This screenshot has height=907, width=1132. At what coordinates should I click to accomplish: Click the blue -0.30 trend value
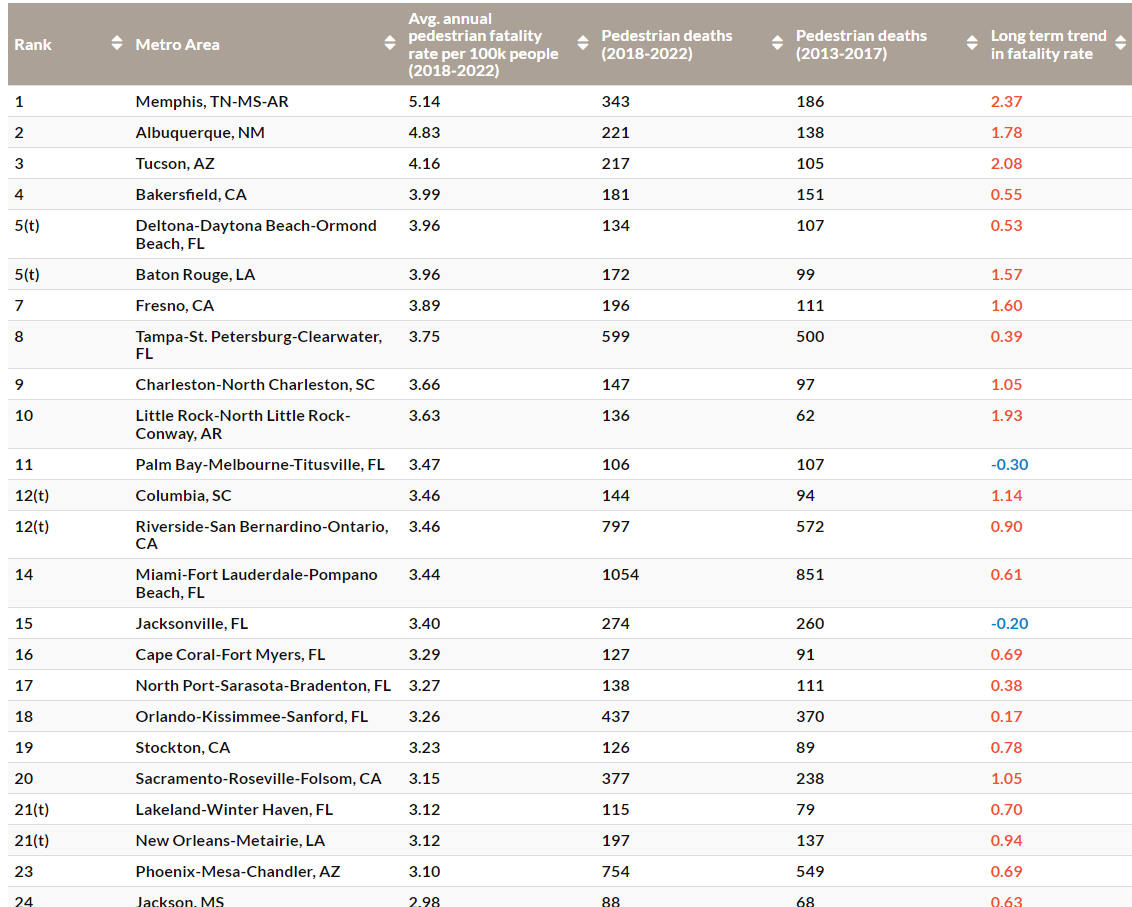tap(1009, 464)
